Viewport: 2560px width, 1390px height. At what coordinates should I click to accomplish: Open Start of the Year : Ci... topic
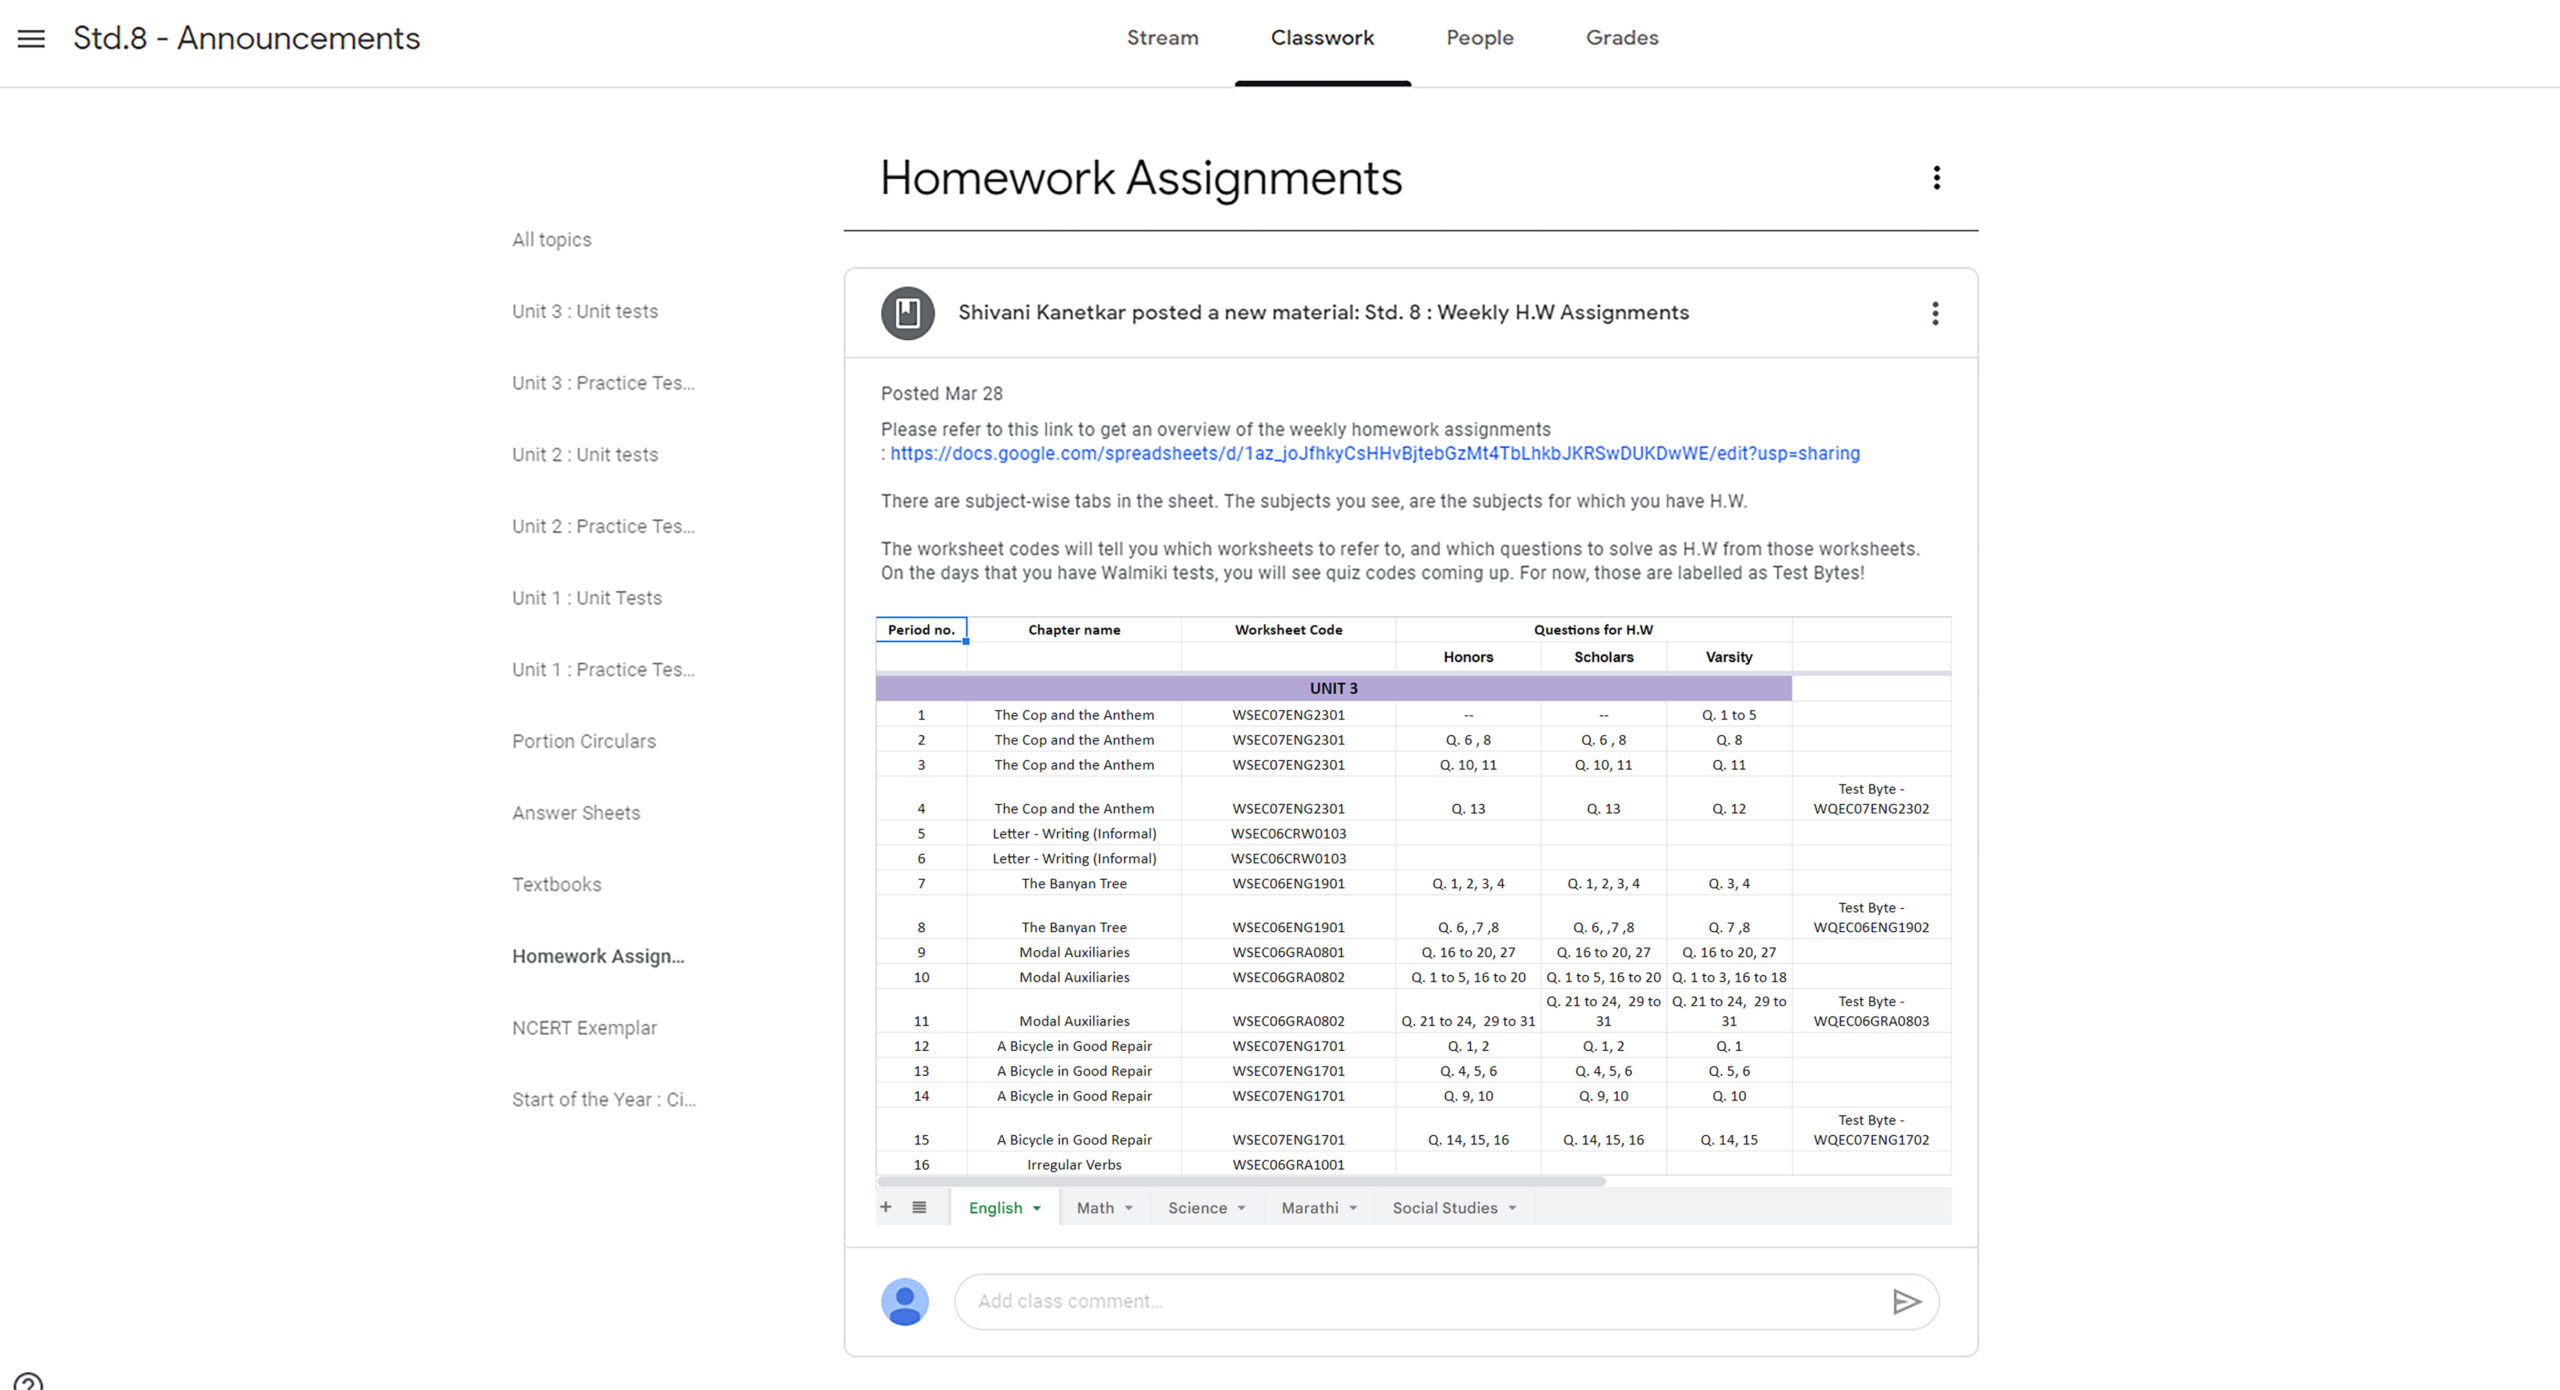(x=604, y=1100)
